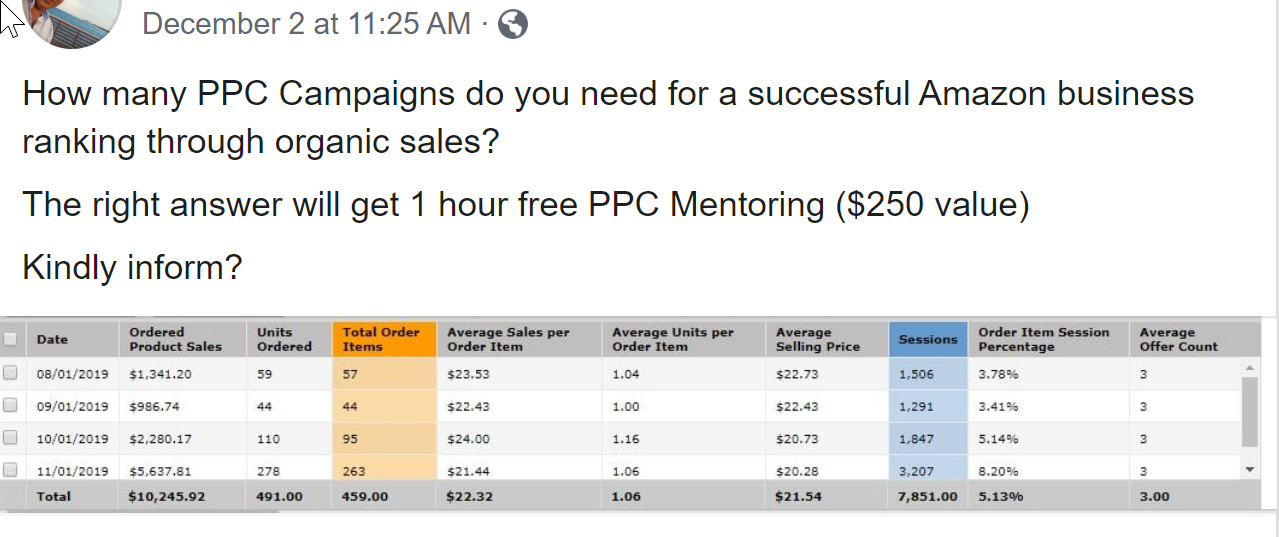Click the table's vertical scrollbar thumb
Screen dimensions: 1279x537
(x=1249, y=410)
